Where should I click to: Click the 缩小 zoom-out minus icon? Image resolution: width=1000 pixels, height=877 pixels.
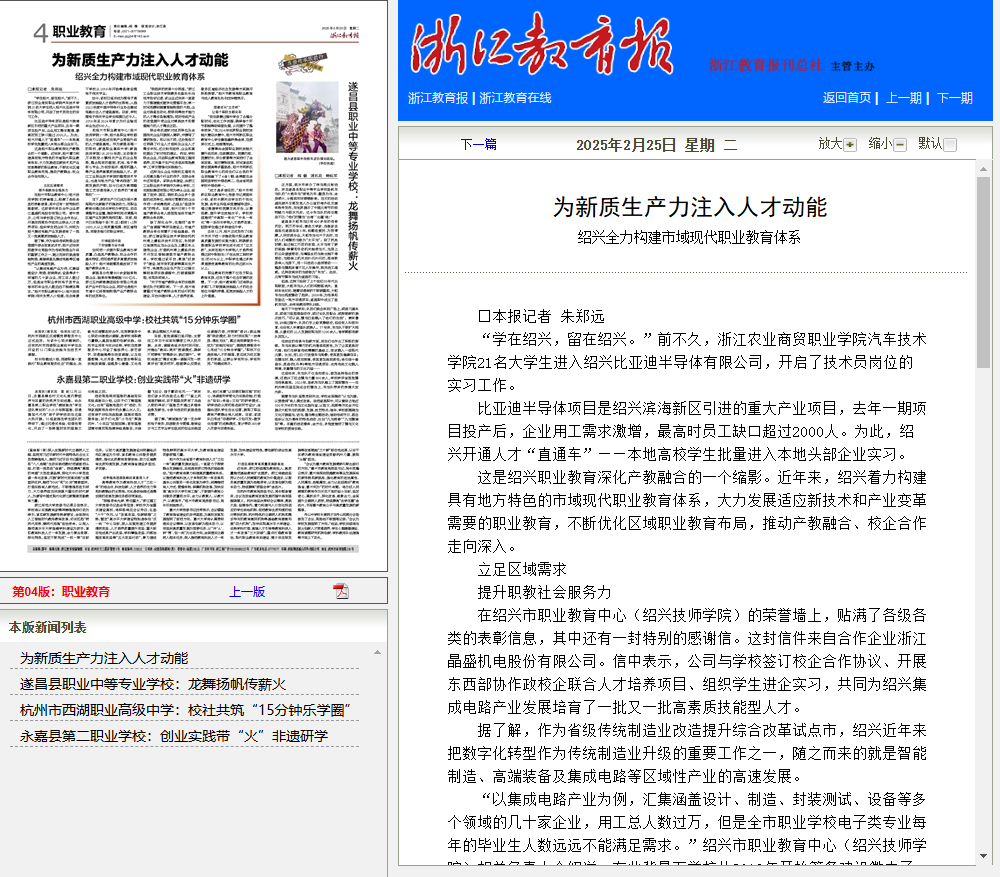coord(900,145)
